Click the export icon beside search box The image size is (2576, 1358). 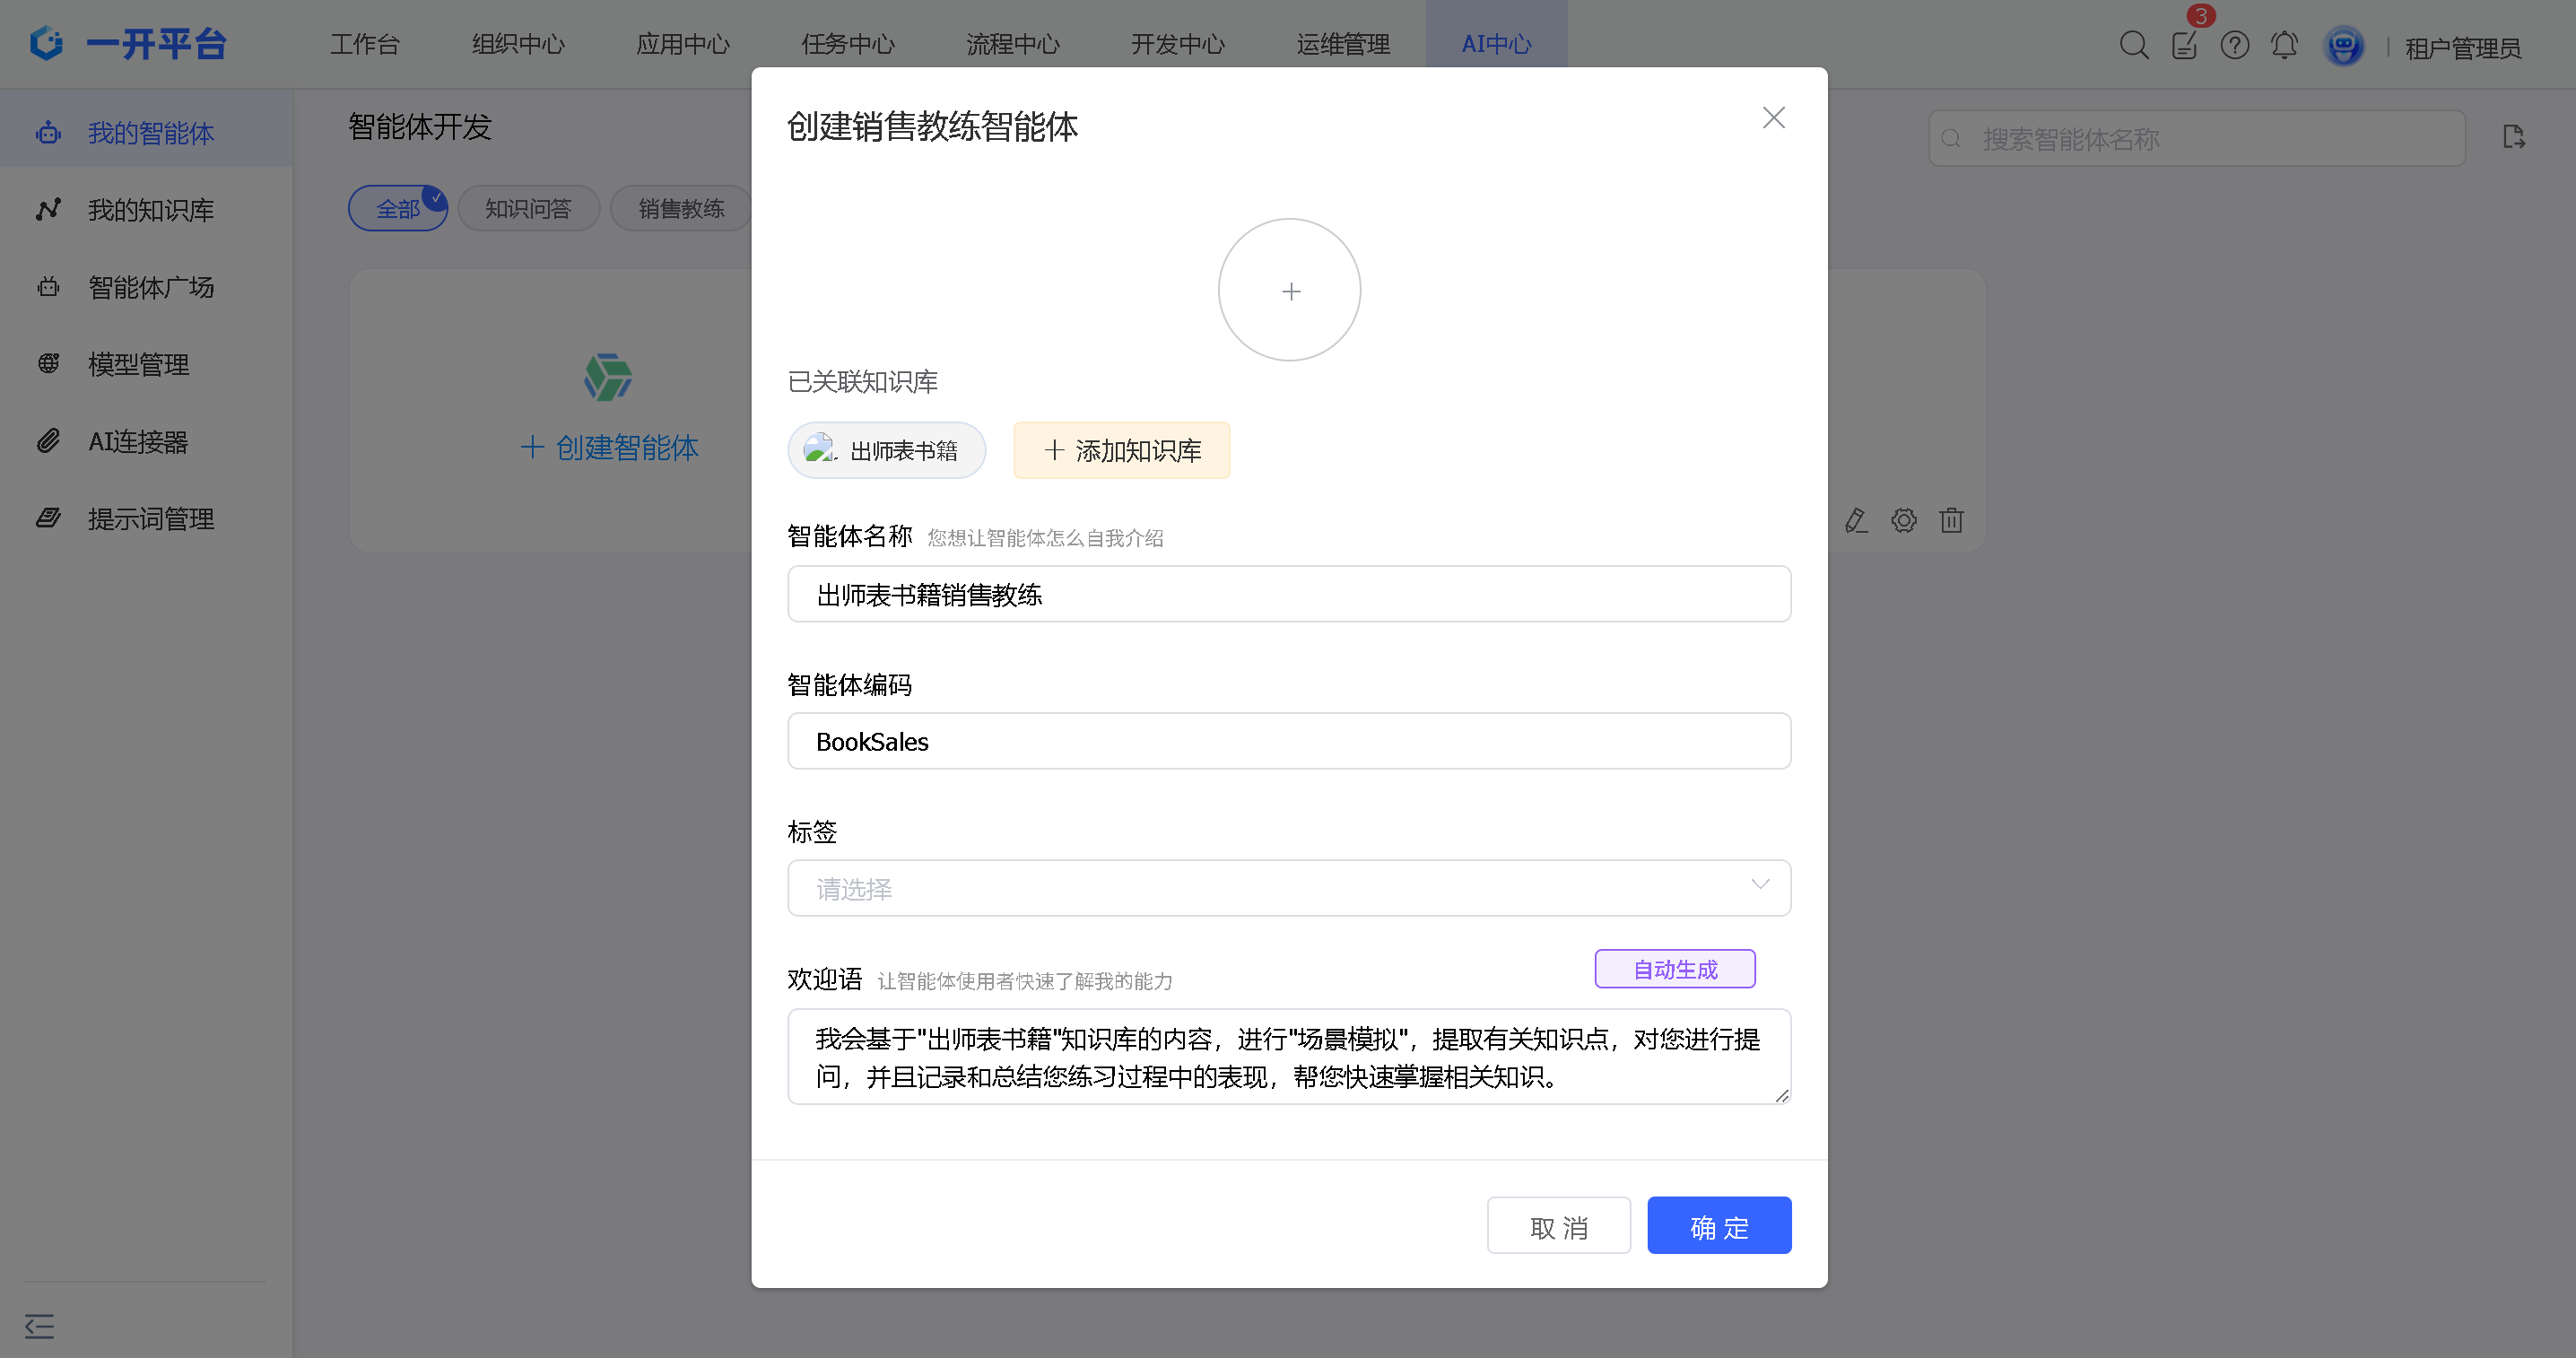pyautogui.click(x=2513, y=137)
